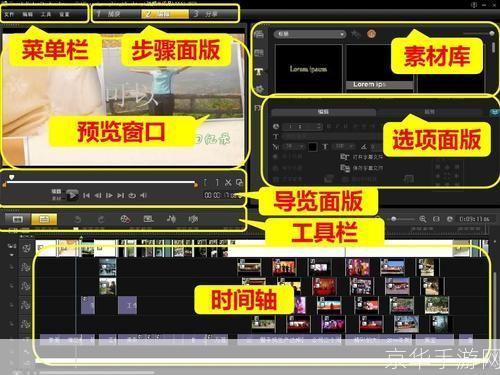
Task: Select the Title (T) library category icon
Action: pos(259,71)
